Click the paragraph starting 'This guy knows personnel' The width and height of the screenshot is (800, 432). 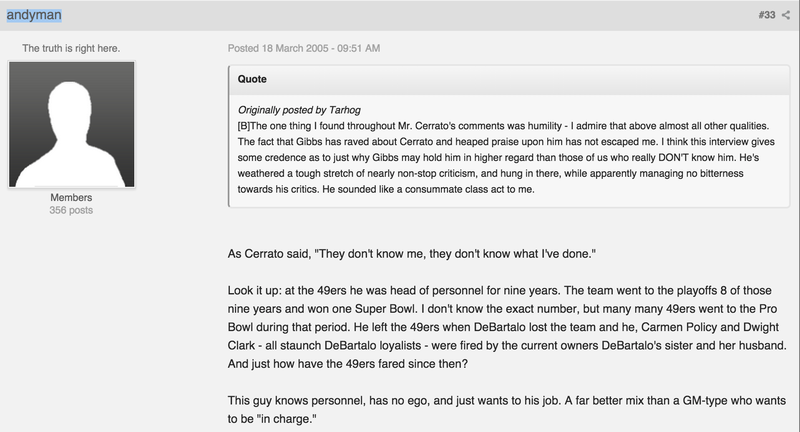507,410
